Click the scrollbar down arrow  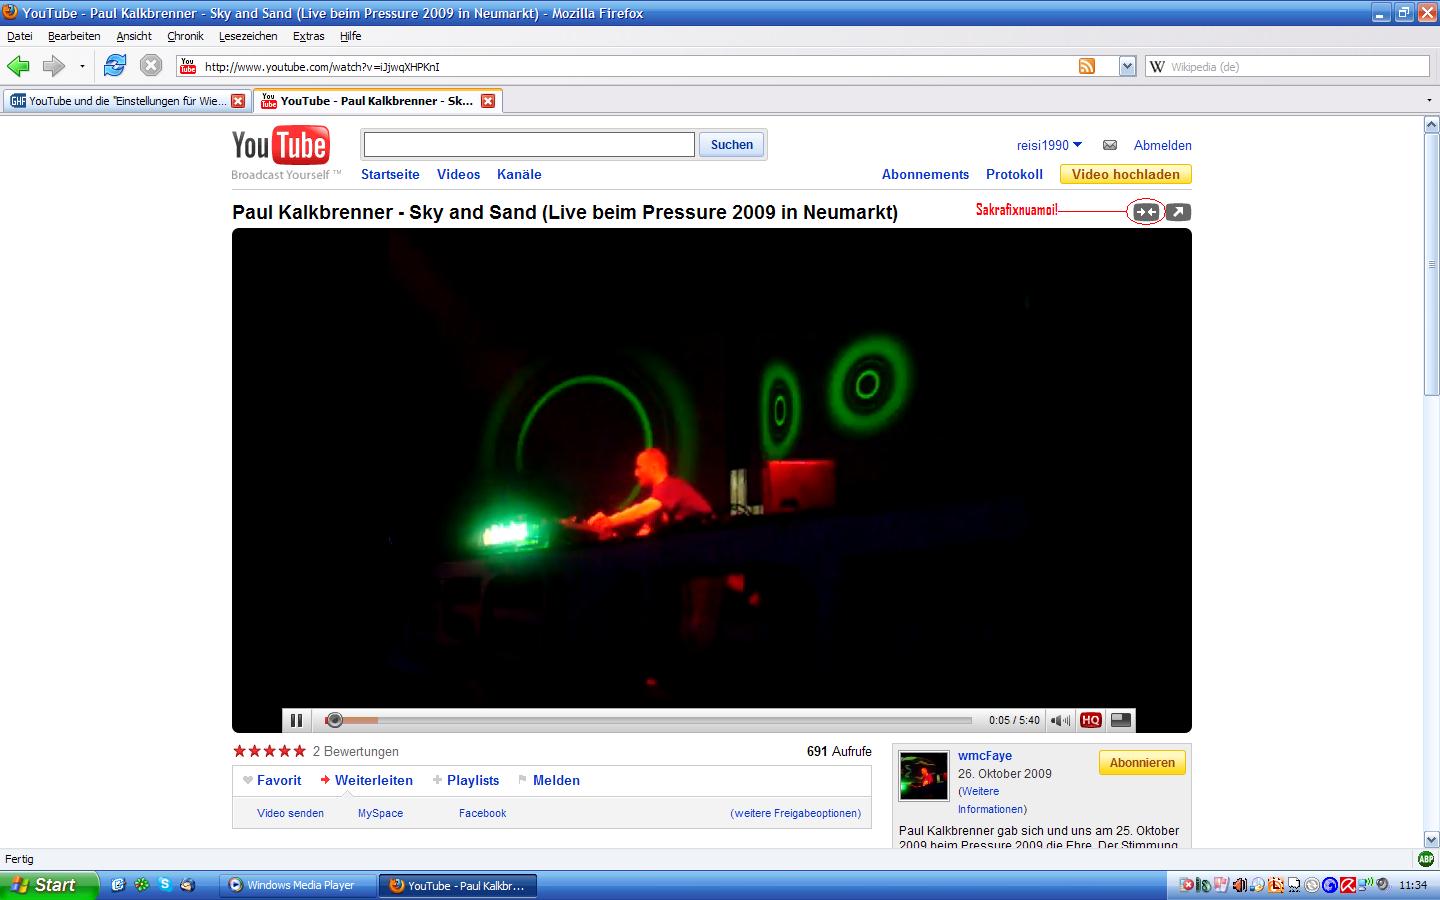[1431, 839]
